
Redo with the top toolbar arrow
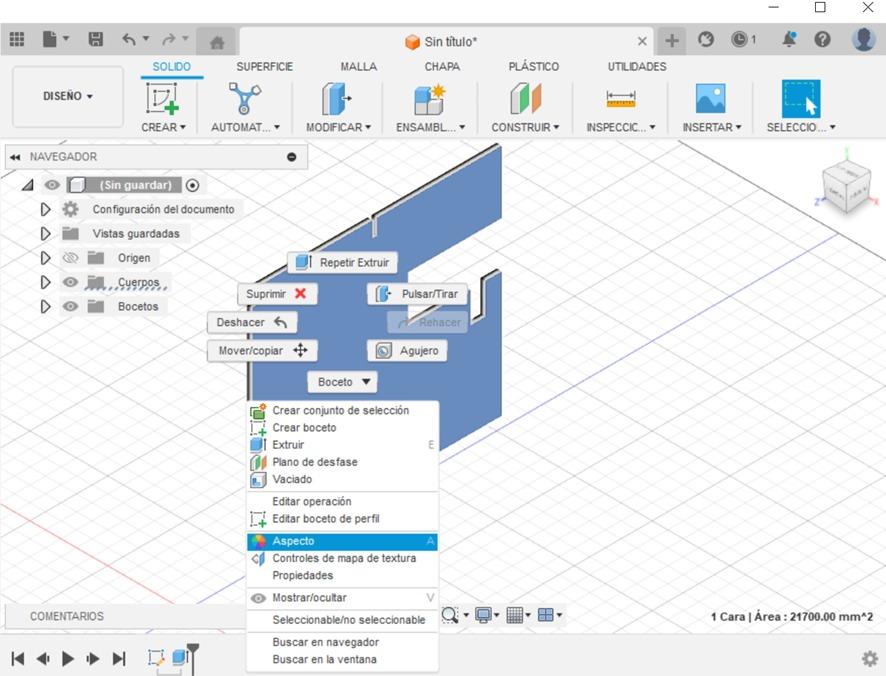[x=168, y=39]
